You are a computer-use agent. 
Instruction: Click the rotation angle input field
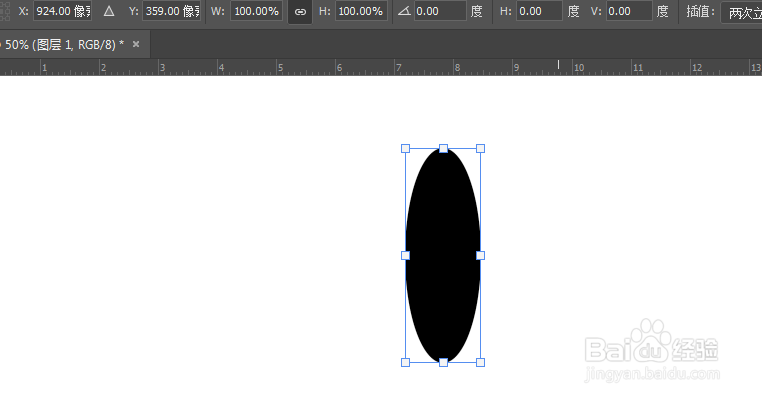pos(440,11)
